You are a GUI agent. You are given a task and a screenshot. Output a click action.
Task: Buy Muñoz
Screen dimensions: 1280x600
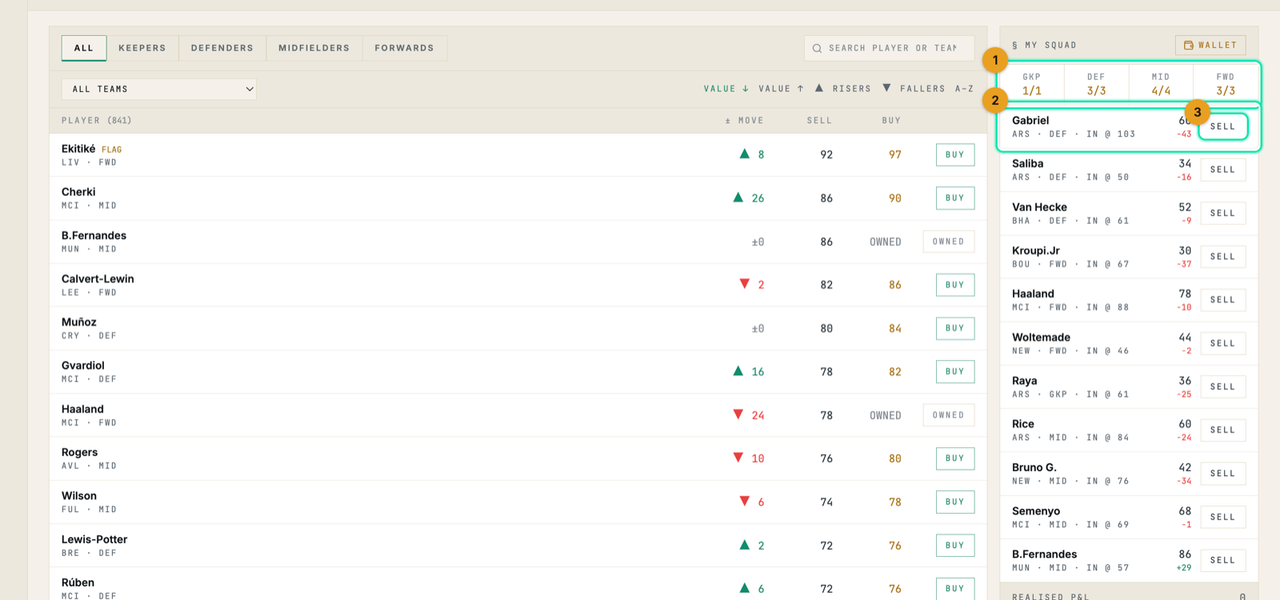tap(955, 328)
